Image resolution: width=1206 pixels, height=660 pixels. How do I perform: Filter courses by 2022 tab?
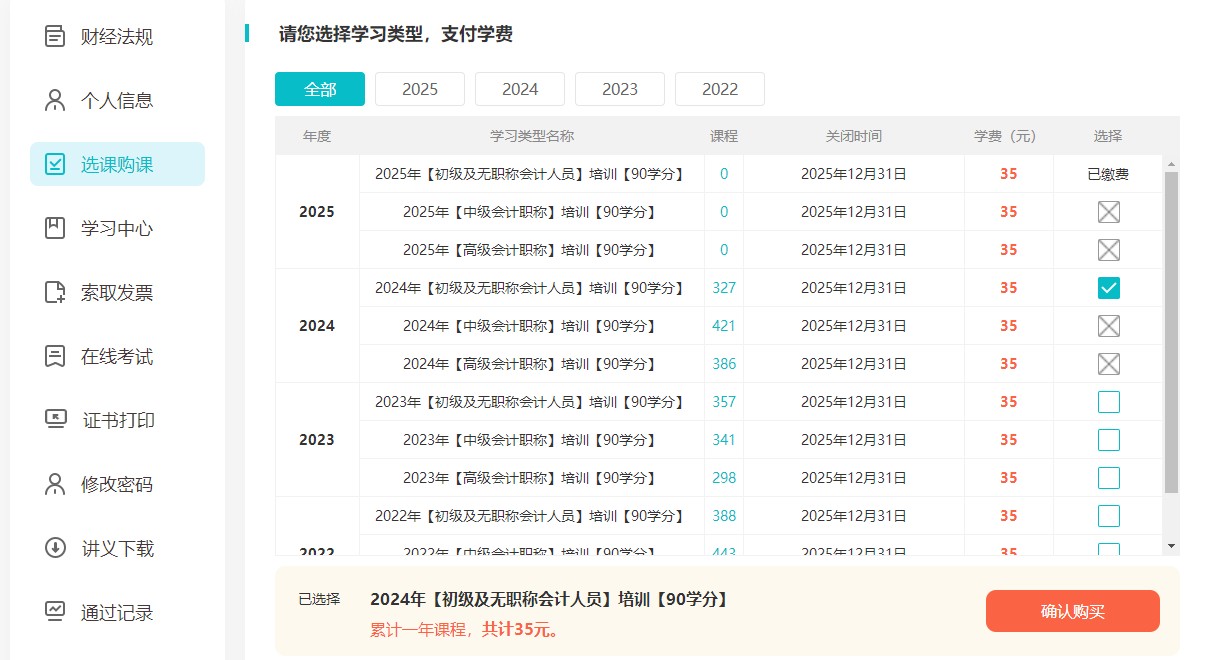[720, 89]
